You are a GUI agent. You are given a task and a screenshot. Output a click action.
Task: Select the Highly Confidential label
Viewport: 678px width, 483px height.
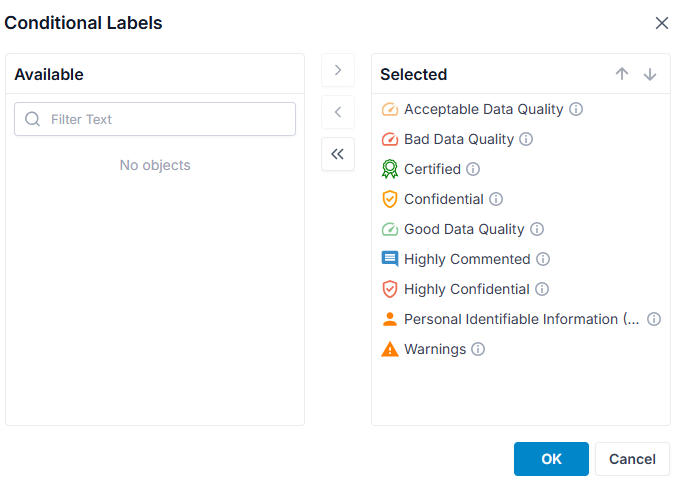coord(467,289)
